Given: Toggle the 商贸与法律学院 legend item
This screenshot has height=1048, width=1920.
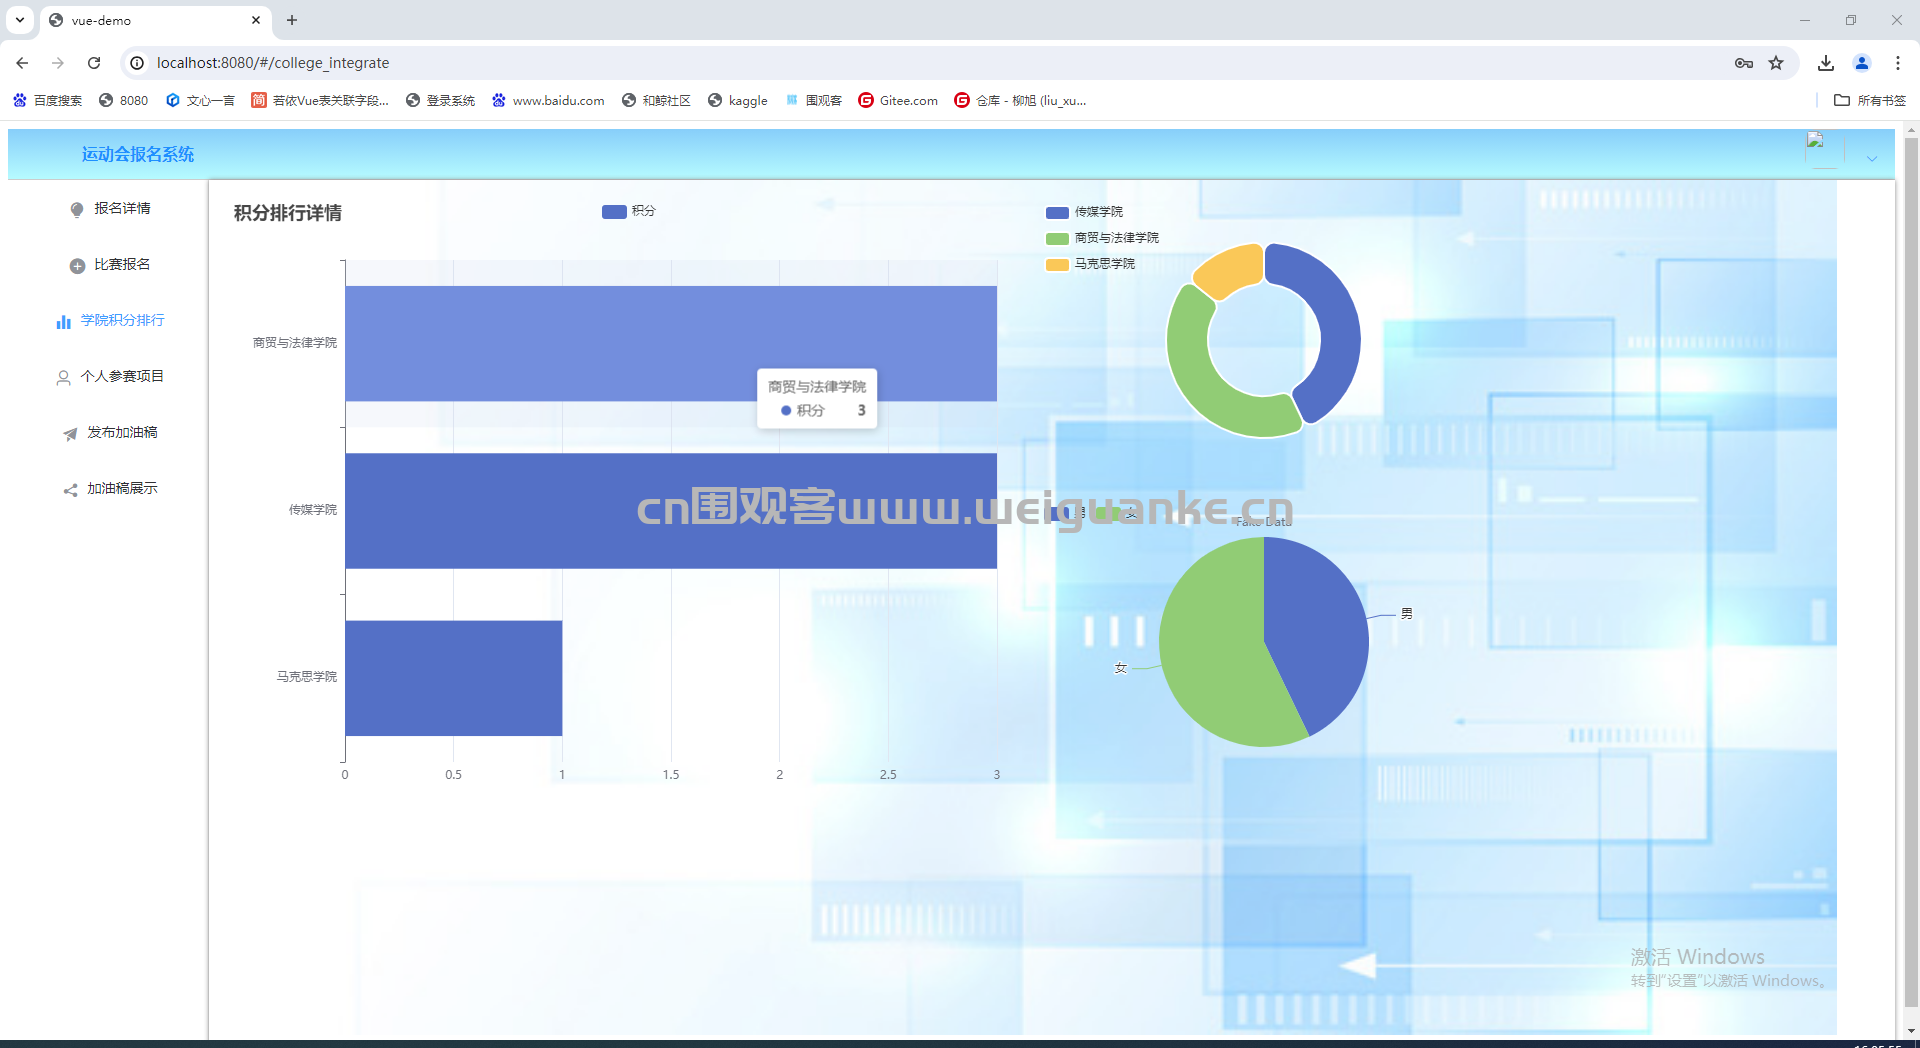Looking at the screenshot, I should pos(1102,238).
